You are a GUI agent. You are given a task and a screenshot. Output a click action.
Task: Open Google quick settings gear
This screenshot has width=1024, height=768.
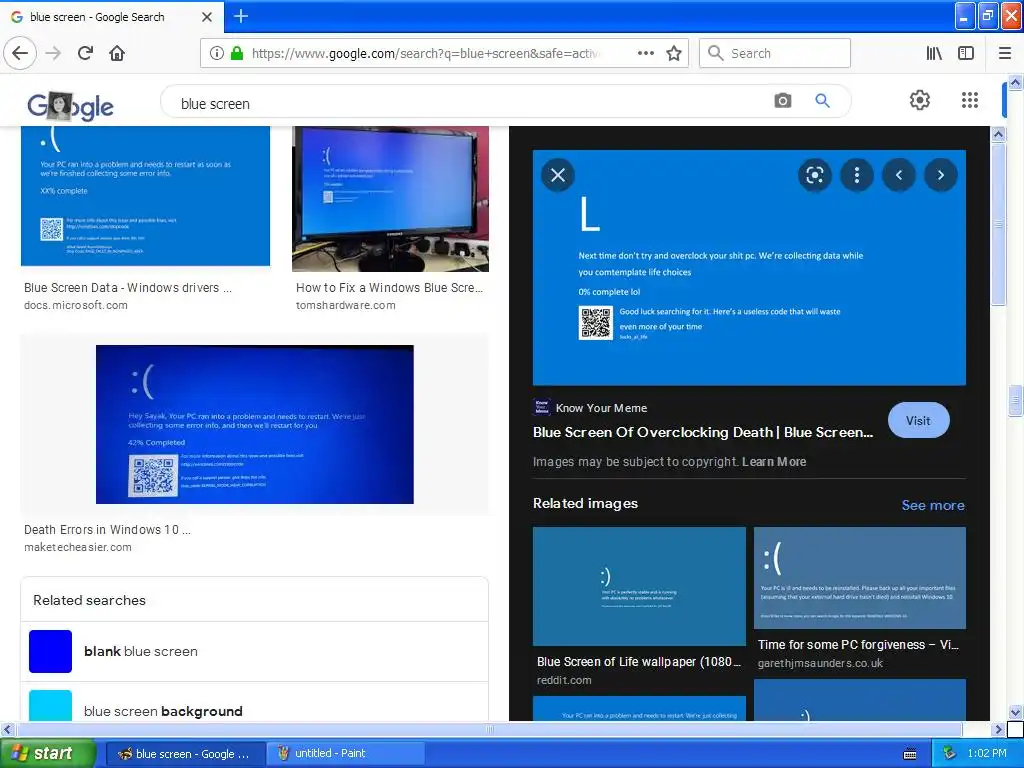click(x=920, y=100)
